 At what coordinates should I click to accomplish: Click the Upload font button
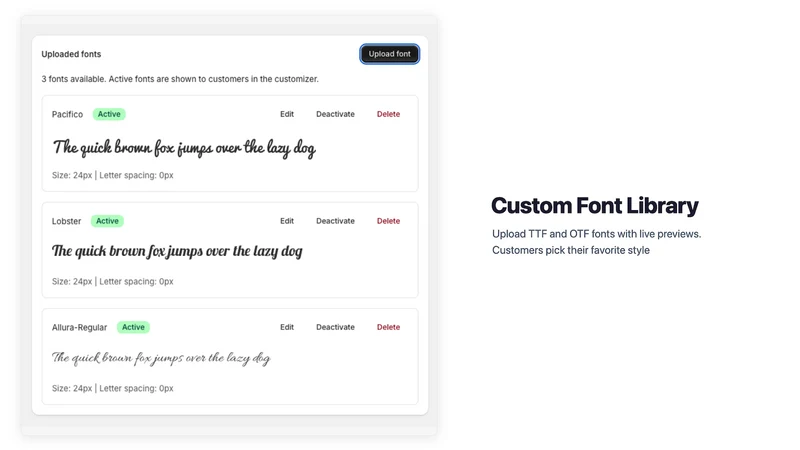click(x=389, y=54)
